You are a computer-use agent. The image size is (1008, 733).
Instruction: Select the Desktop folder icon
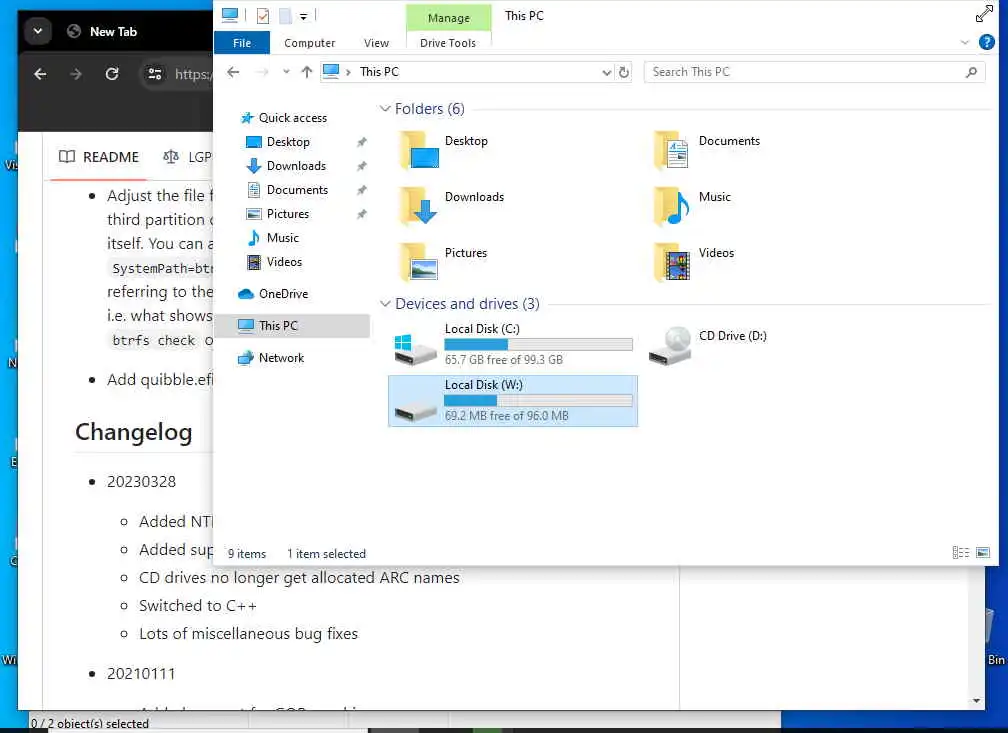click(x=419, y=150)
